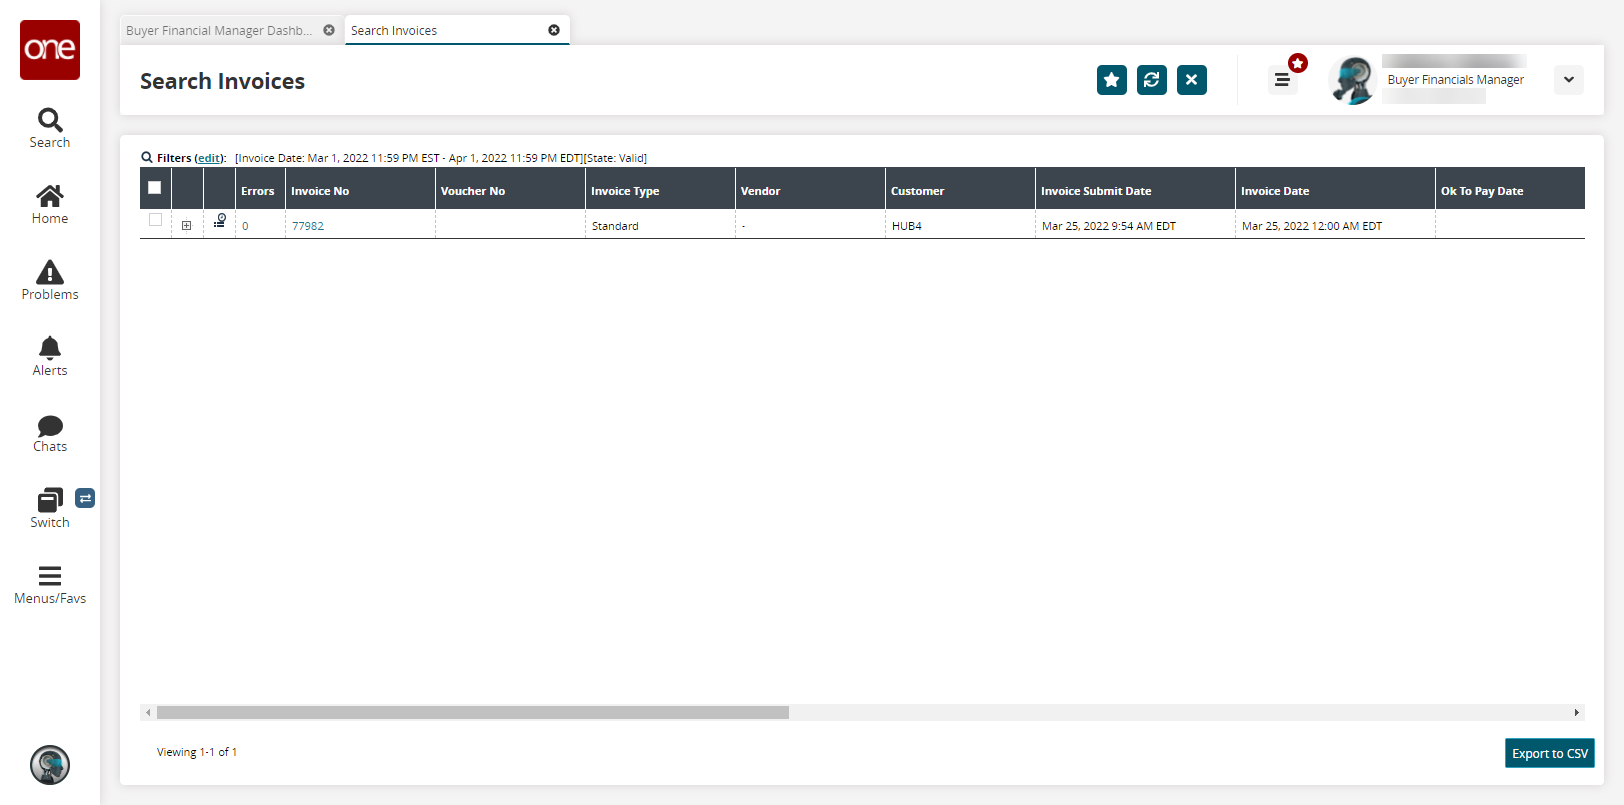Click the Search Invoices page heading
This screenshot has height=805, width=1624.
[x=222, y=81]
